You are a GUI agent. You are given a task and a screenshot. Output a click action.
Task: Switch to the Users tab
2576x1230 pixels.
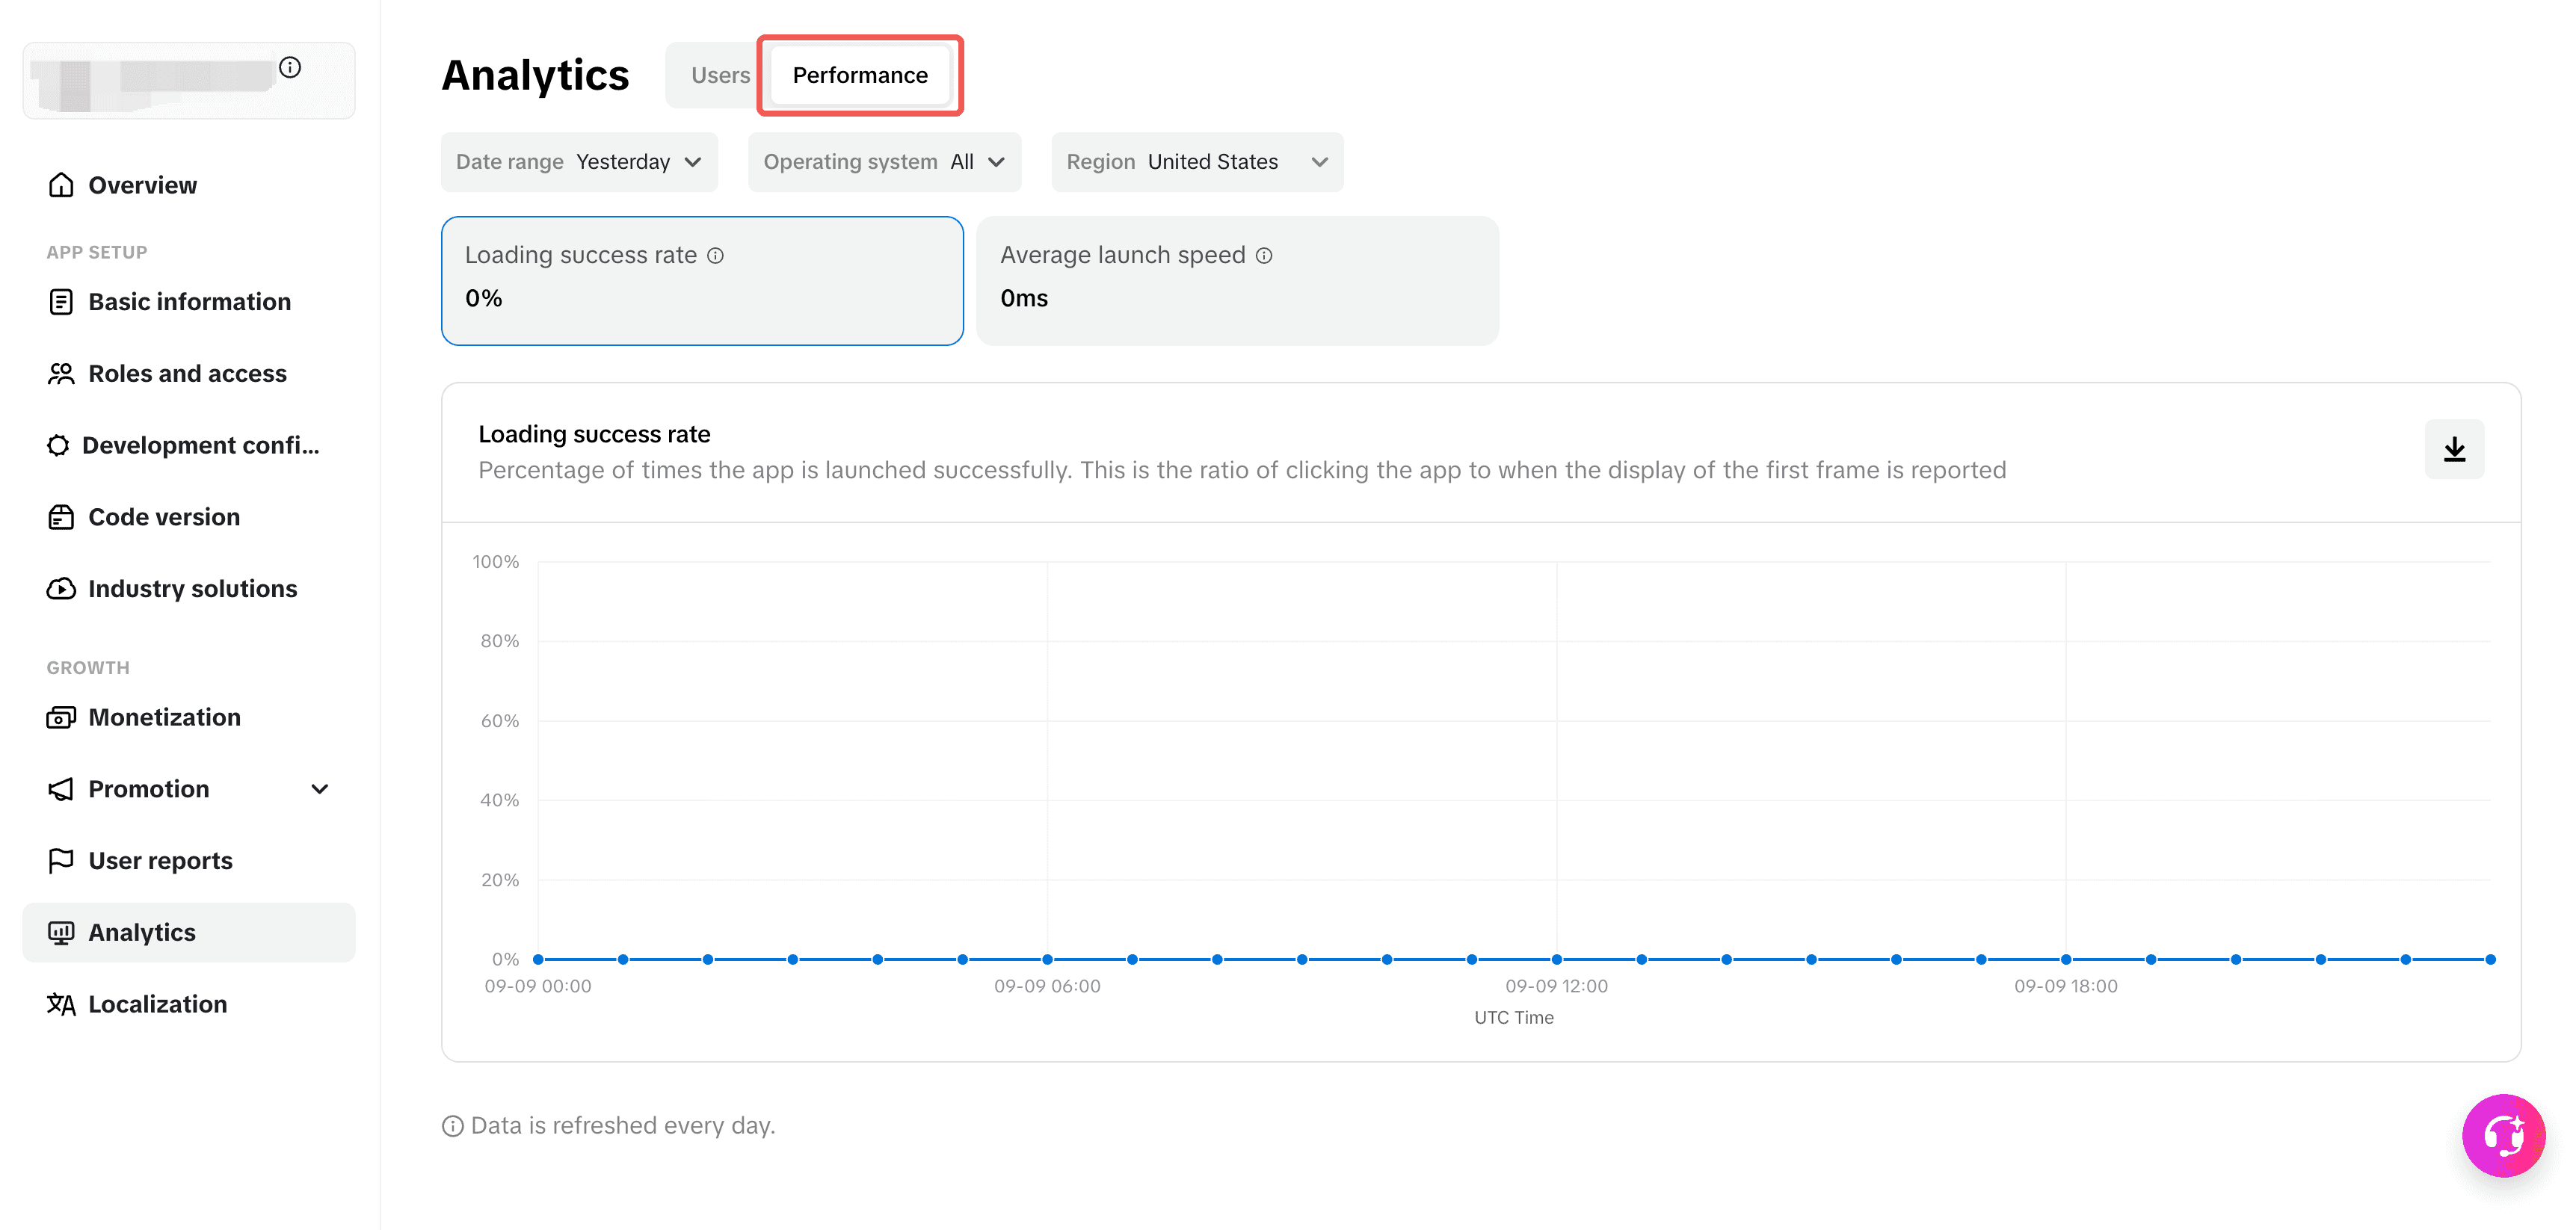tap(720, 75)
